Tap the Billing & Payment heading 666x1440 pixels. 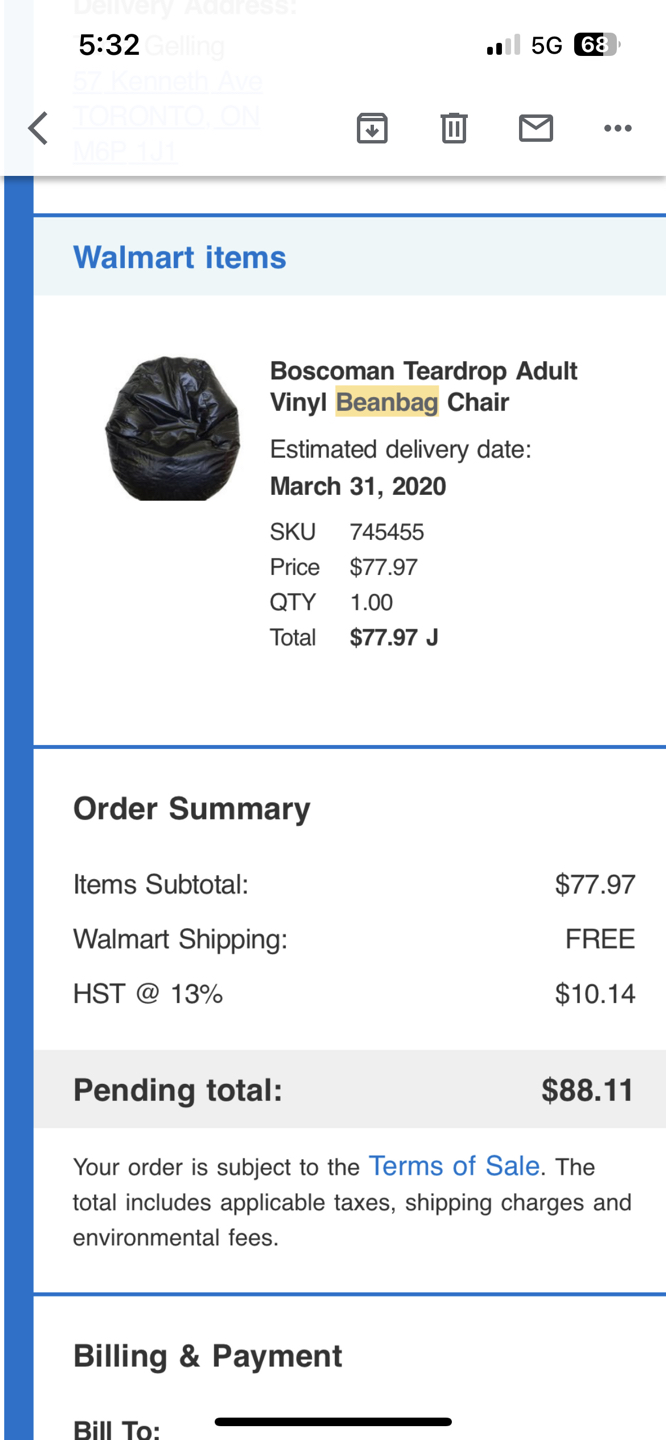click(208, 1356)
